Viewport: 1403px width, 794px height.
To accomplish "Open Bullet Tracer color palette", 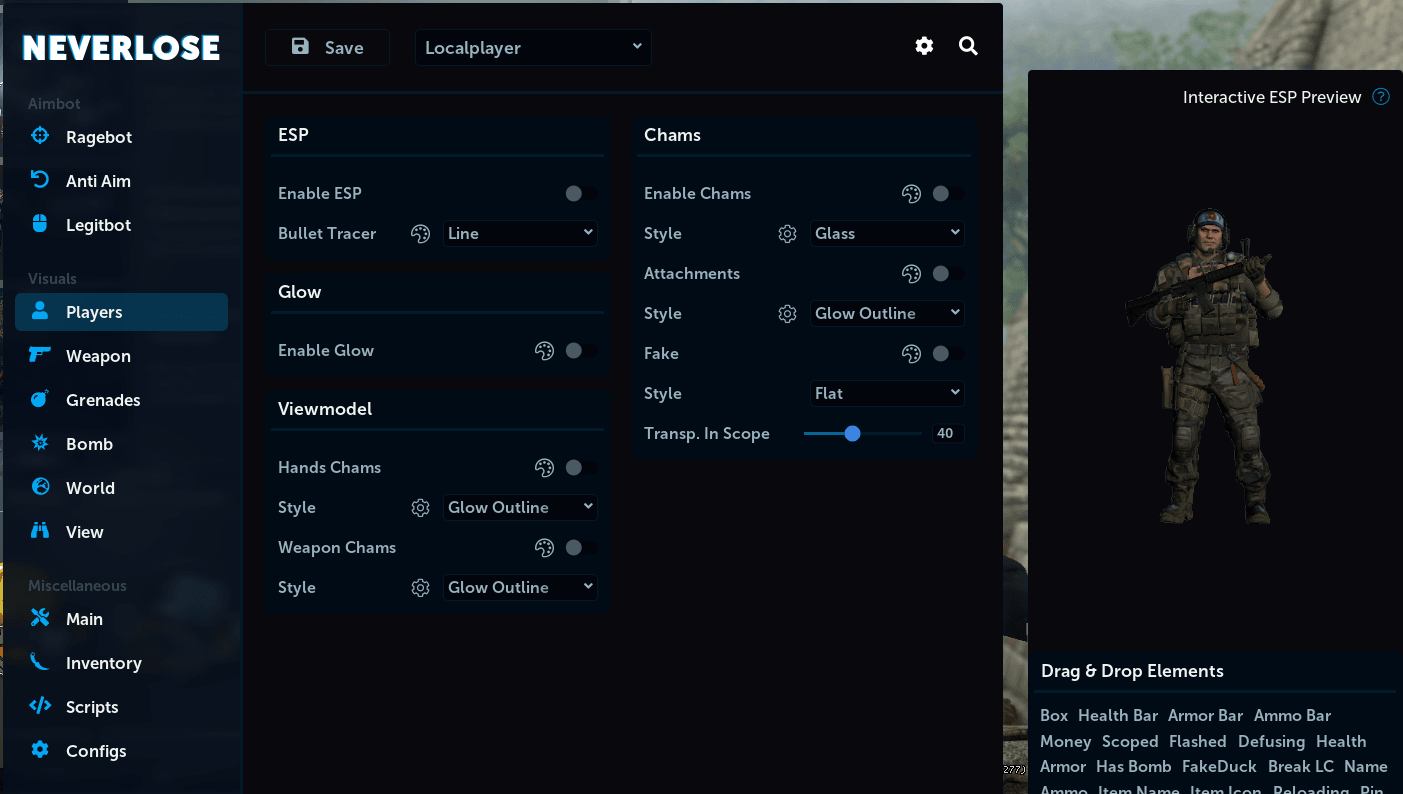I will (420, 233).
